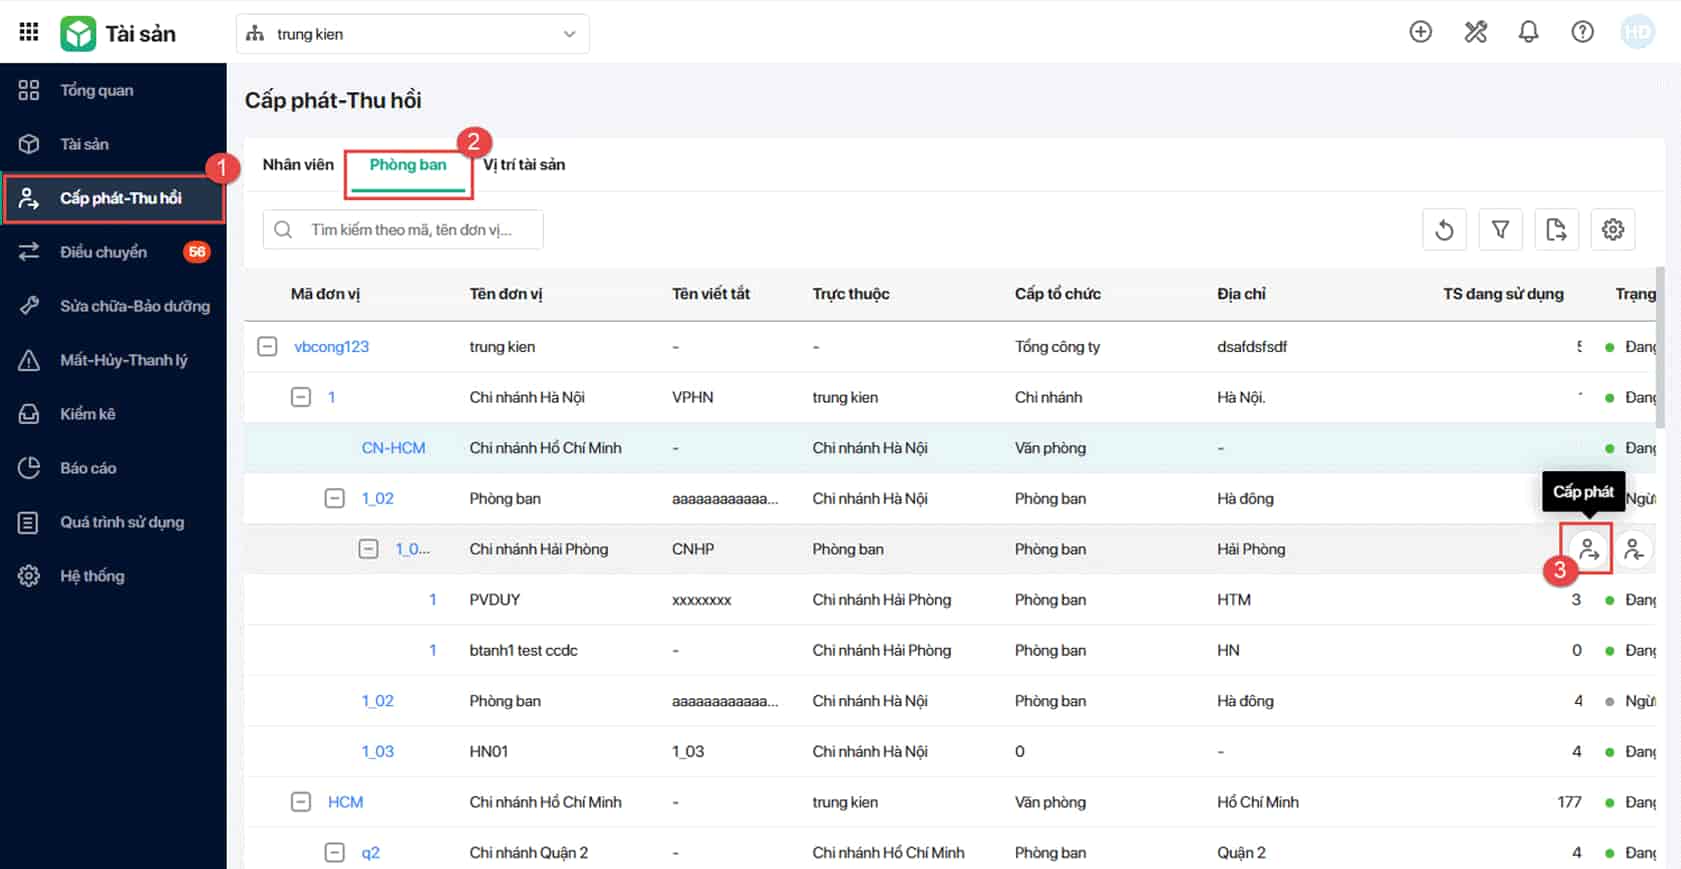Open Điều chuyển in sidebar

[x=113, y=252]
